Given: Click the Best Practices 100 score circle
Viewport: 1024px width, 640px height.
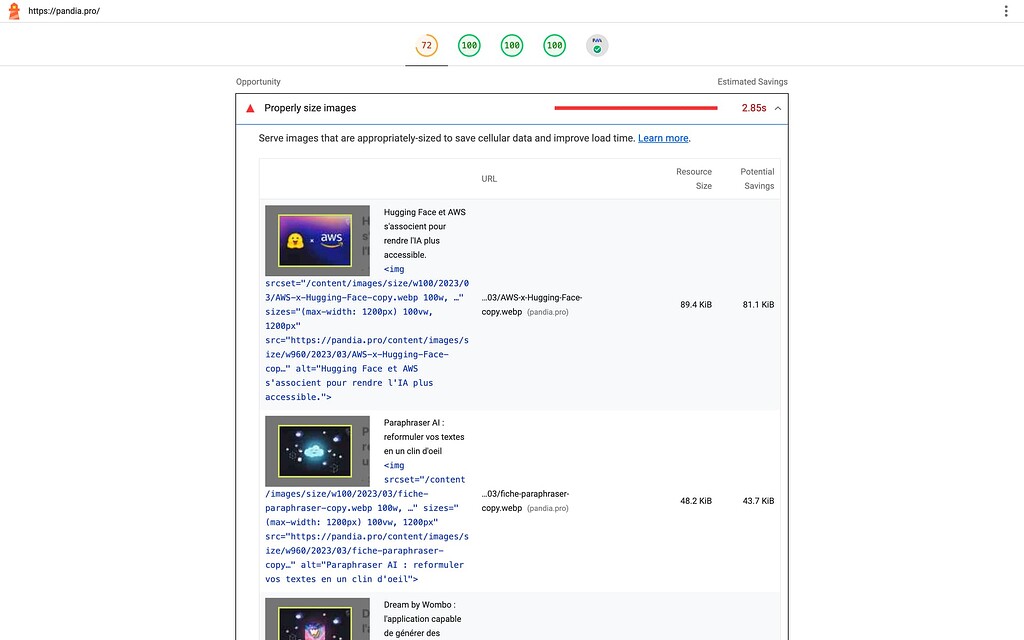Looking at the screenshot, I should click(x=512, y=45).
